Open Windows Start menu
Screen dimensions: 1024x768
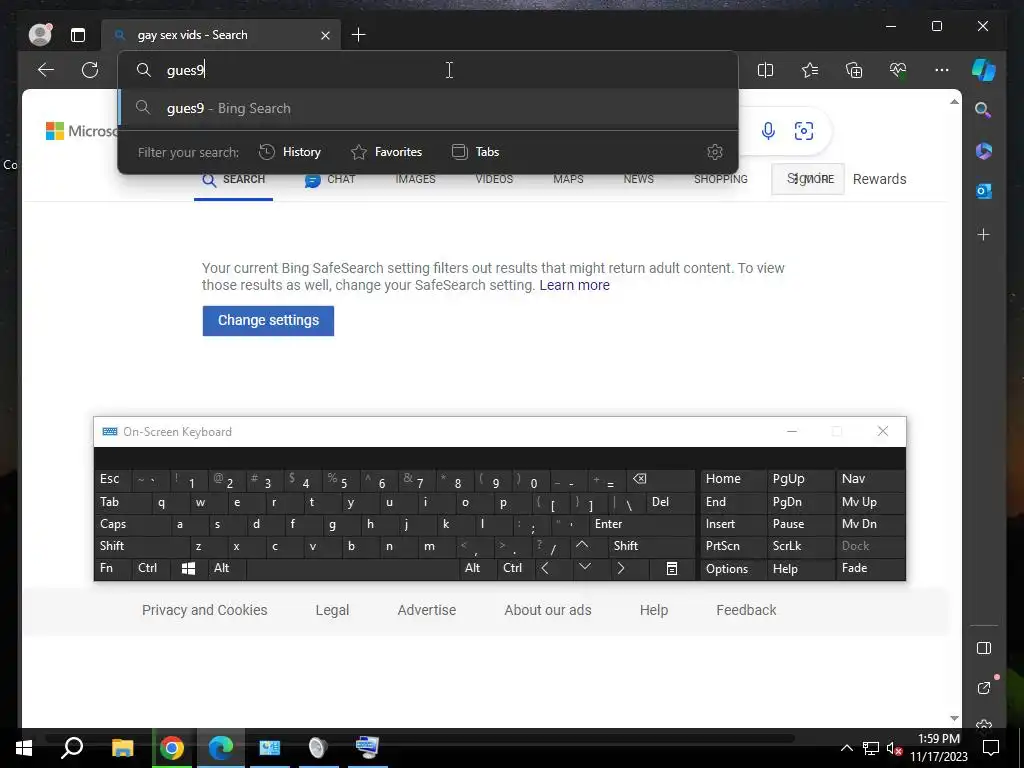tap(24, 748)
